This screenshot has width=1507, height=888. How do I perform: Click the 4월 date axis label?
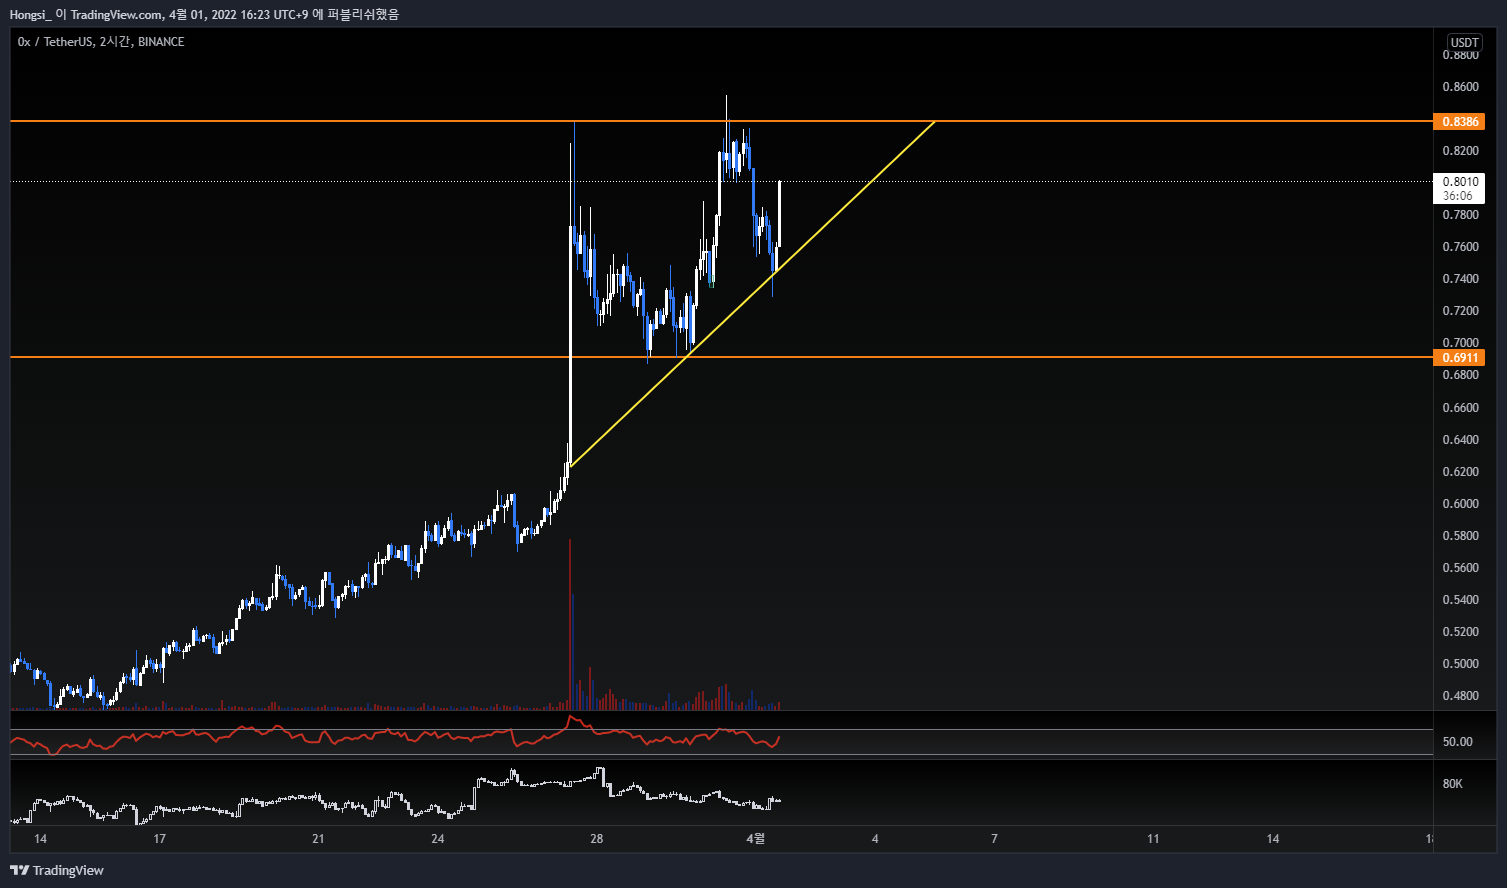coord(756,838)
